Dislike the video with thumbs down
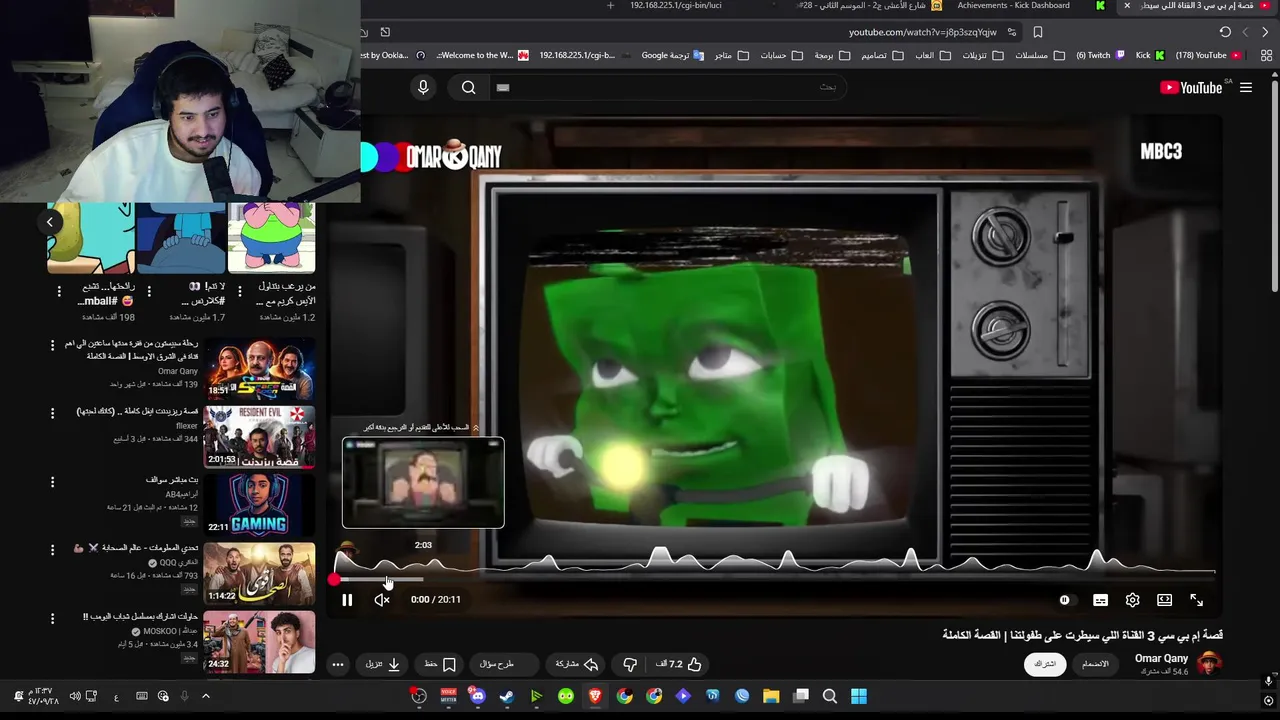Screen dimensions: 1280x720 tap(630, 664)
